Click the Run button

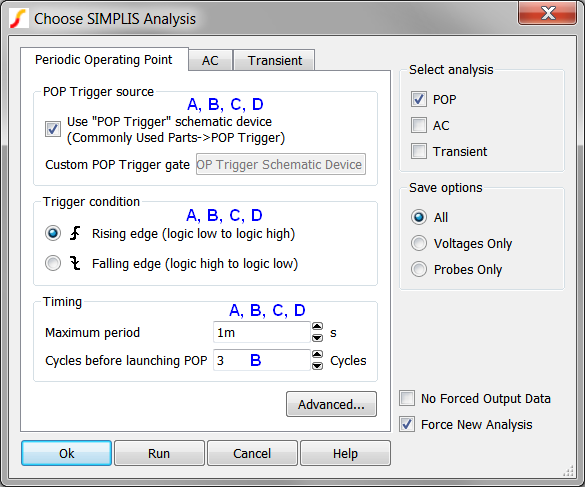tap(159, 453)
